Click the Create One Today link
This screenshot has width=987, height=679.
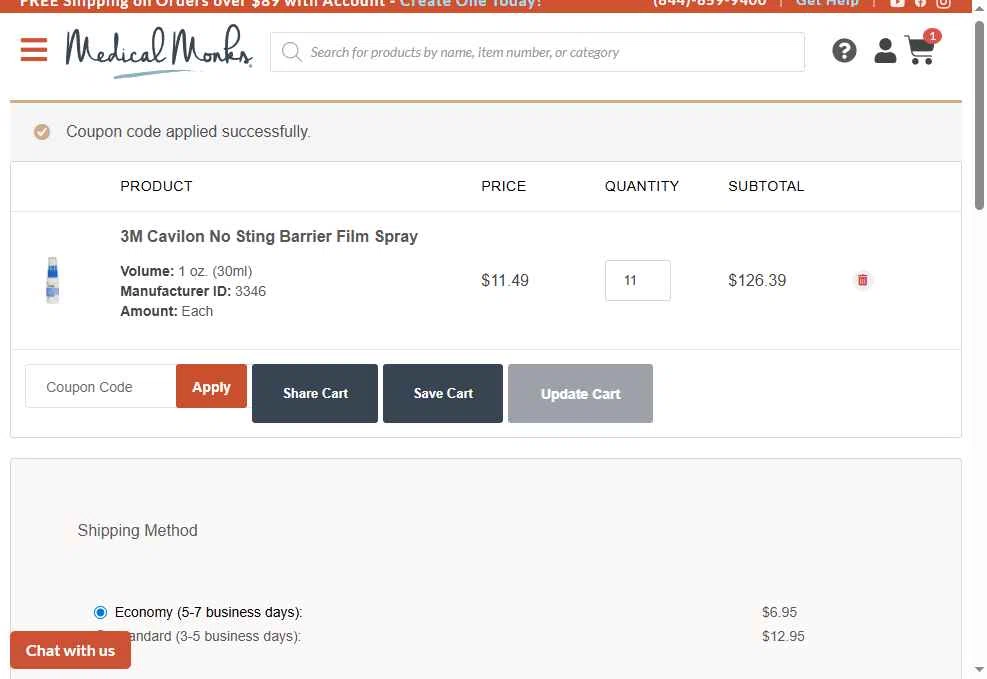[x=471, y=3]
